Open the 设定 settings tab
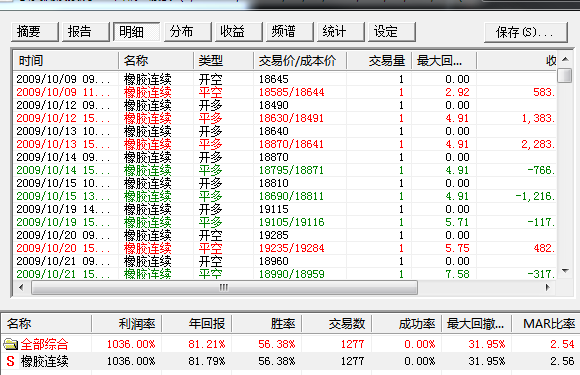580x375 pixels. [392, 32]
